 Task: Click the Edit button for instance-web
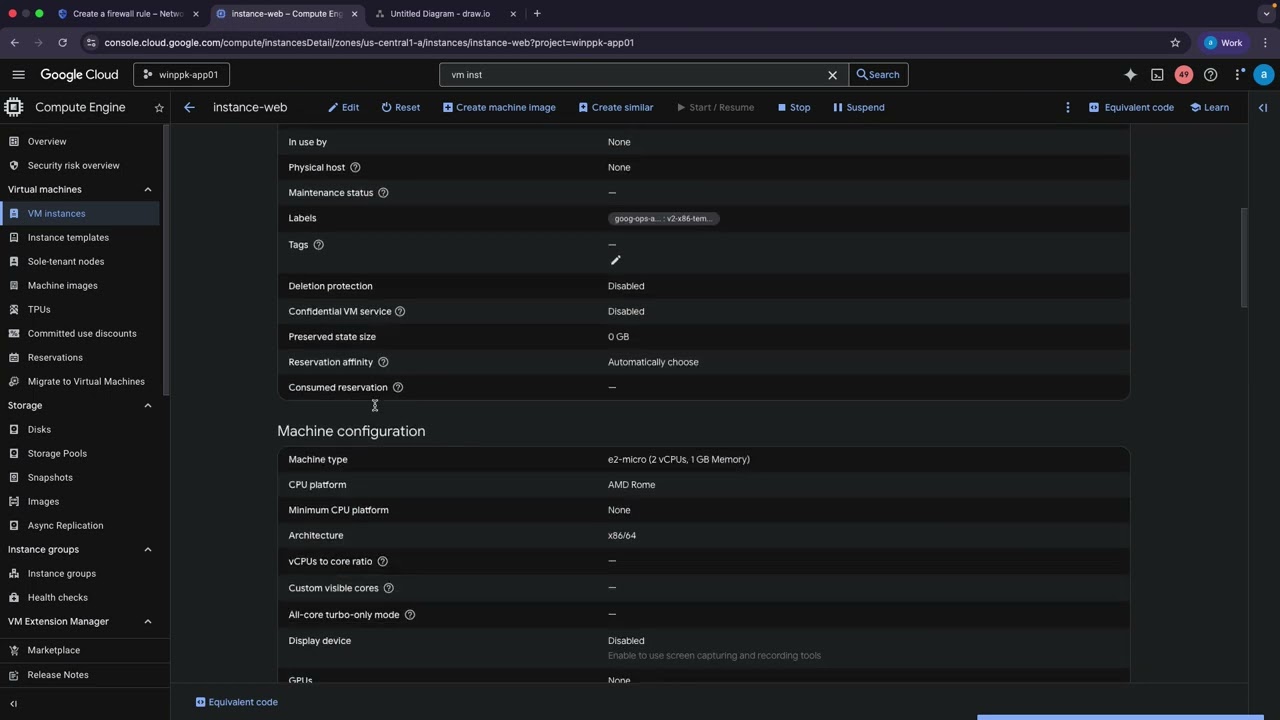[x=343, y=108]
